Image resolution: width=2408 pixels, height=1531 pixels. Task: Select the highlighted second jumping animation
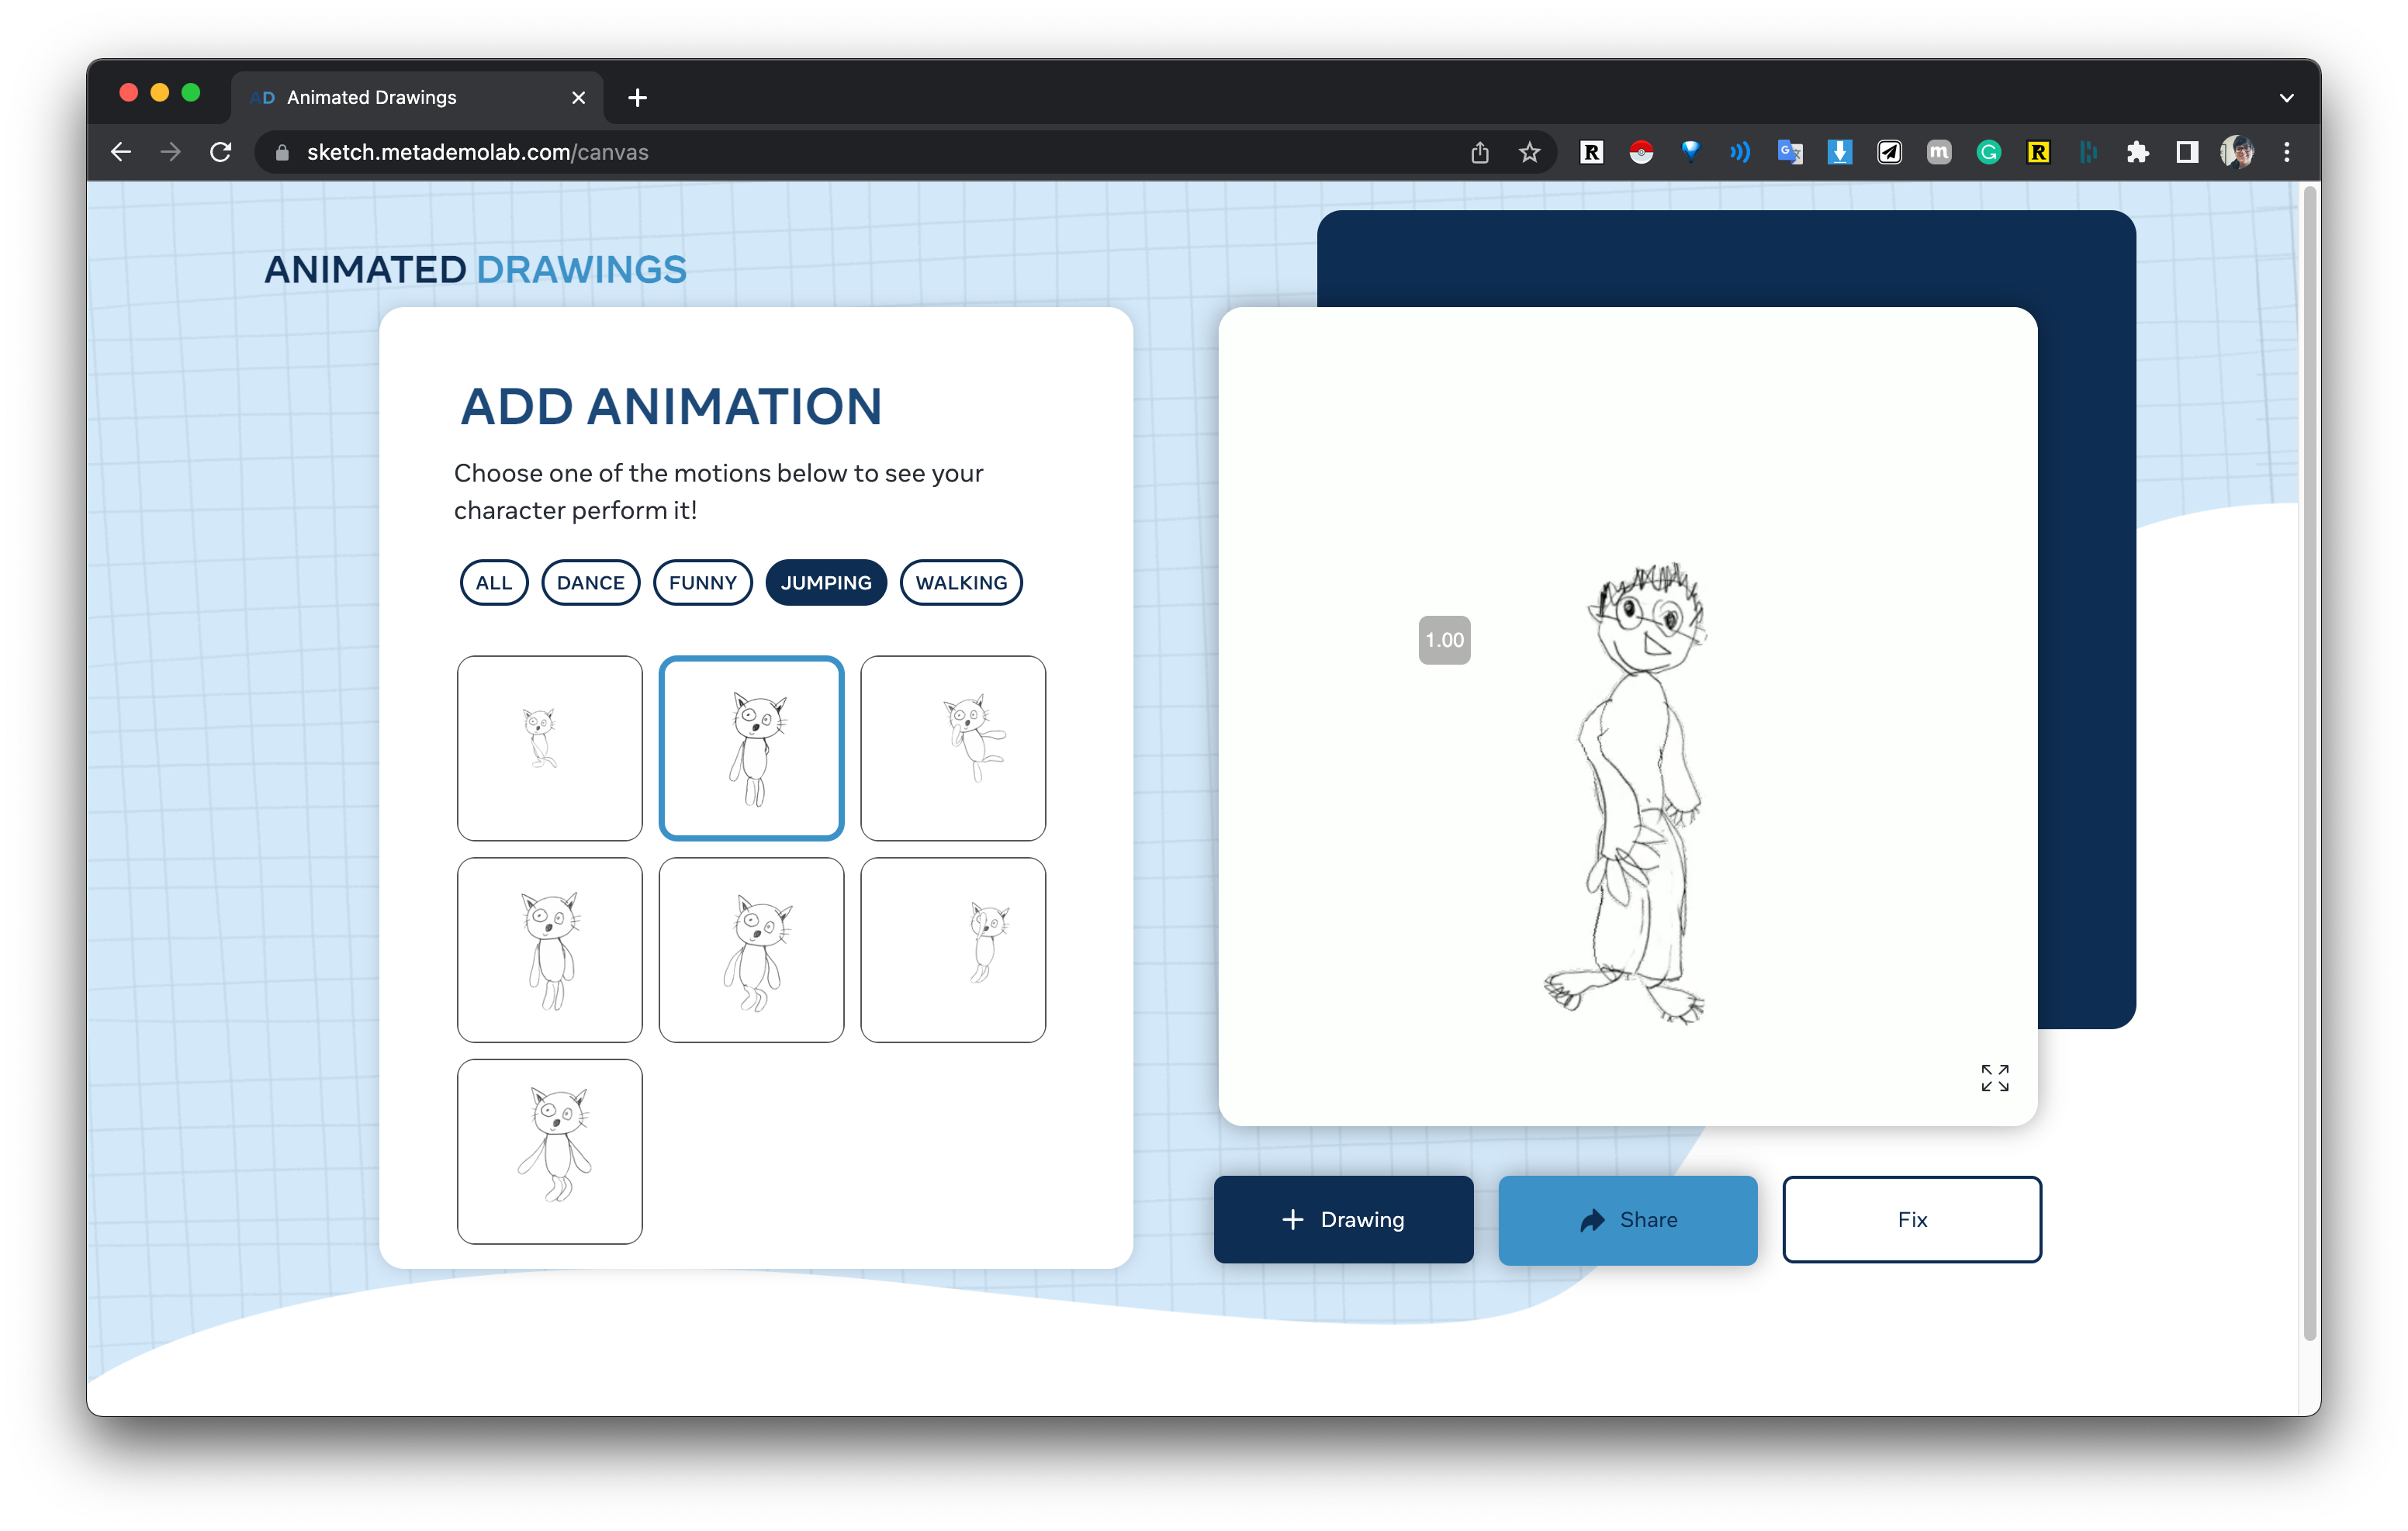pyautogui.click(x=751, y=748)
